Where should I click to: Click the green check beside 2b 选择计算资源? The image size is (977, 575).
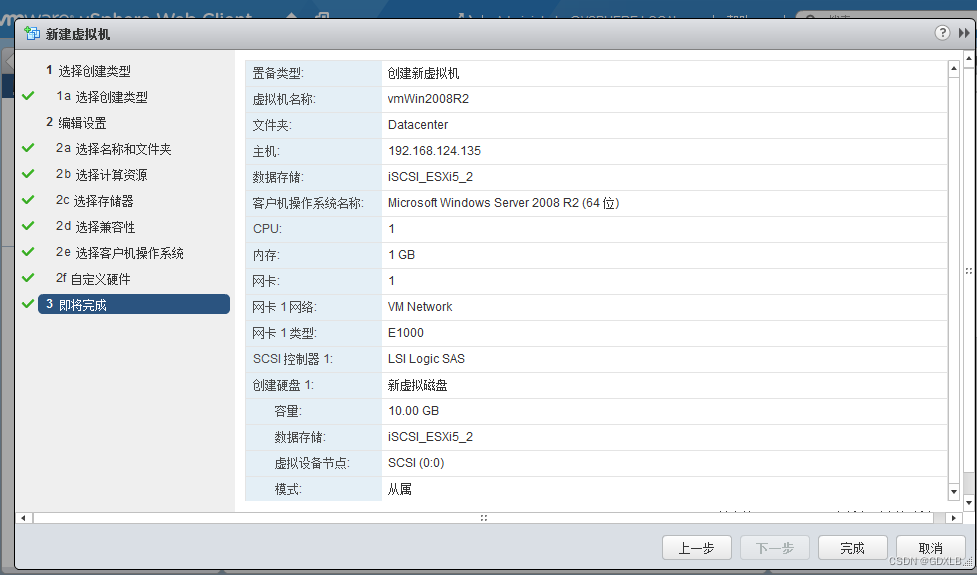[x=28, y=174]
